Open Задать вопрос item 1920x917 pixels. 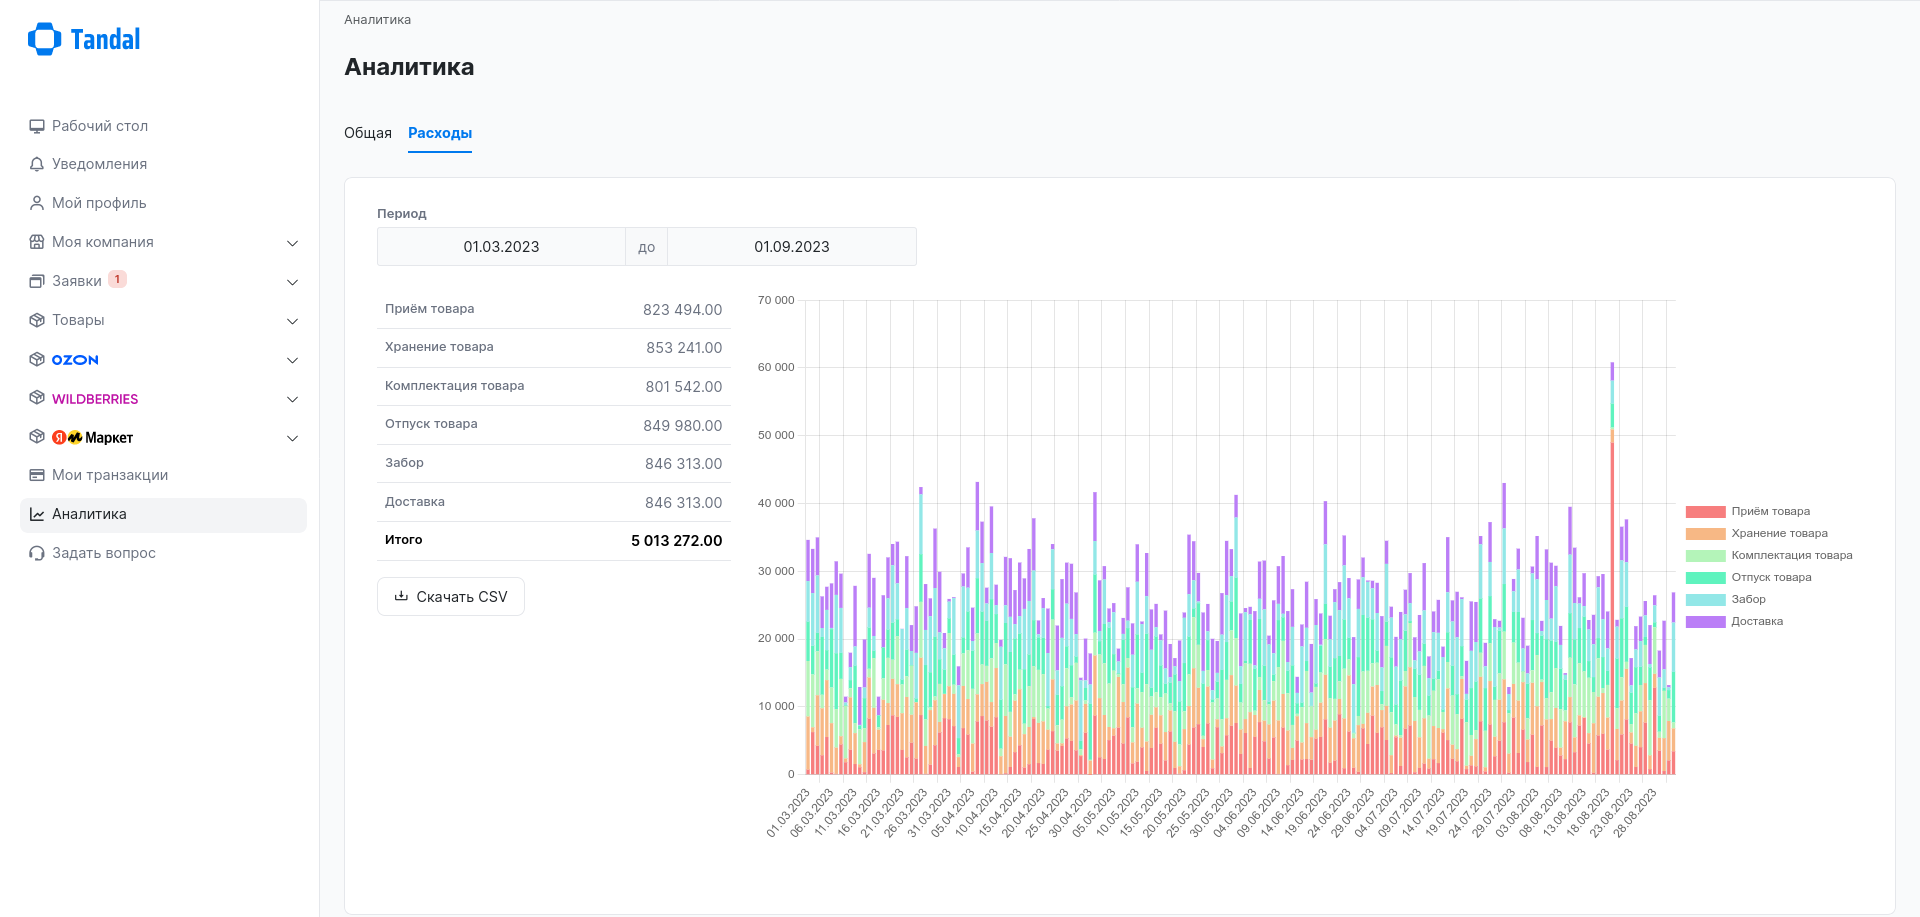[163, 553]
